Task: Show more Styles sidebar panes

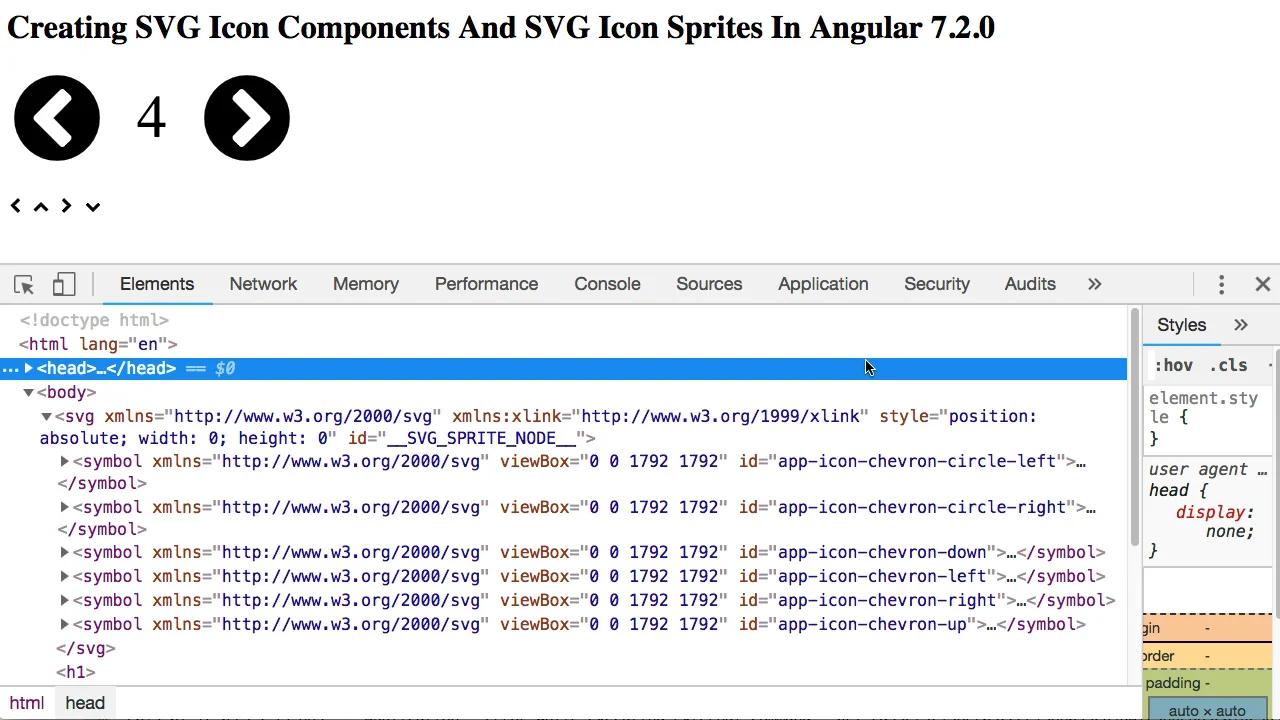Action: click(x=1241, y=325)
